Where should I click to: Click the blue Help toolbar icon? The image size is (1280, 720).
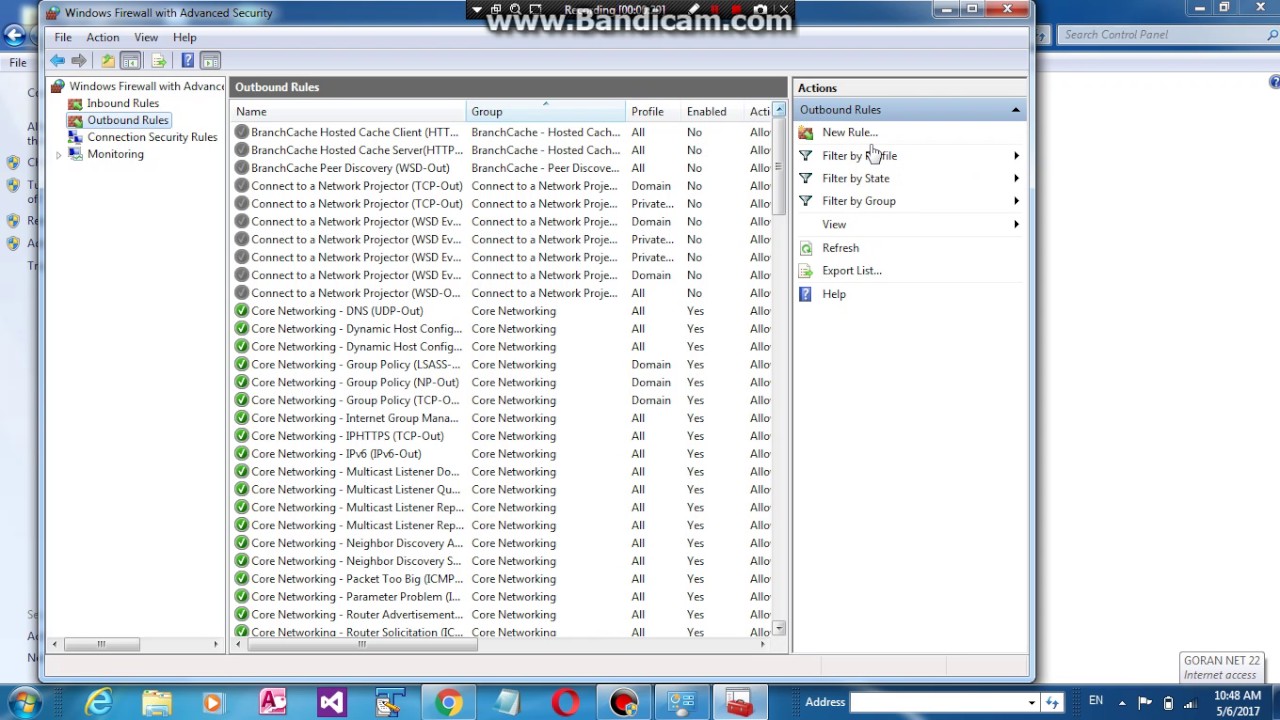coord(187,61)
